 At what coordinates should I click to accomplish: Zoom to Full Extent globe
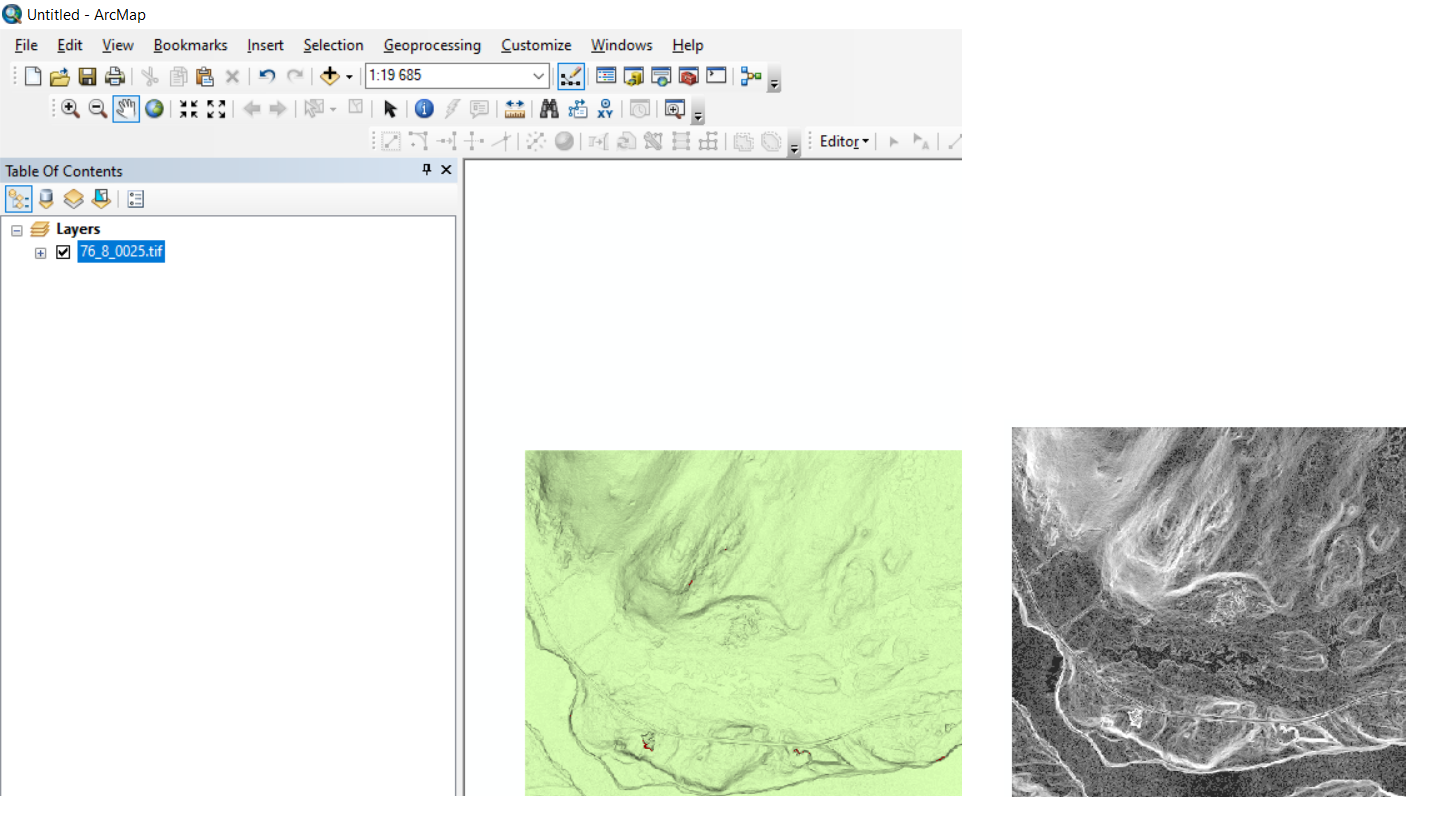tap(154, 109)
